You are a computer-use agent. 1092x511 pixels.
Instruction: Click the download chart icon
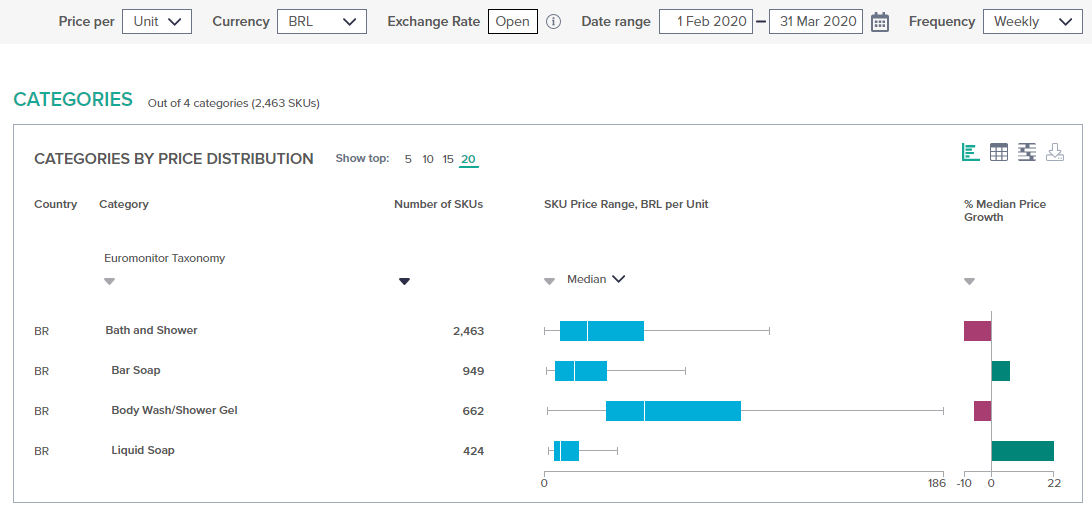click(x=1054, y=152)
